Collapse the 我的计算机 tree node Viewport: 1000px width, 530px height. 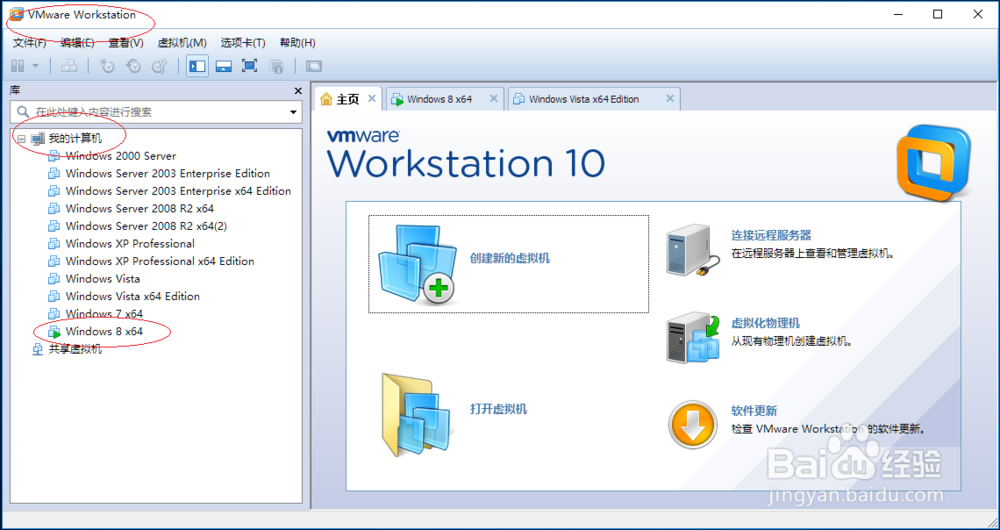click(x=22, y=138)
